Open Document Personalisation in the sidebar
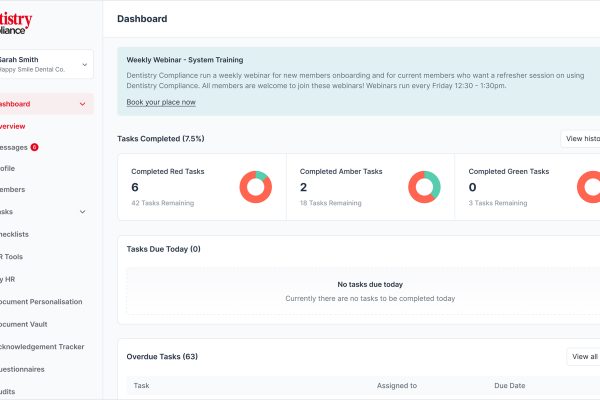Image resolution: width=600 pixels, height=400 pixels. (x=41, y=302)
